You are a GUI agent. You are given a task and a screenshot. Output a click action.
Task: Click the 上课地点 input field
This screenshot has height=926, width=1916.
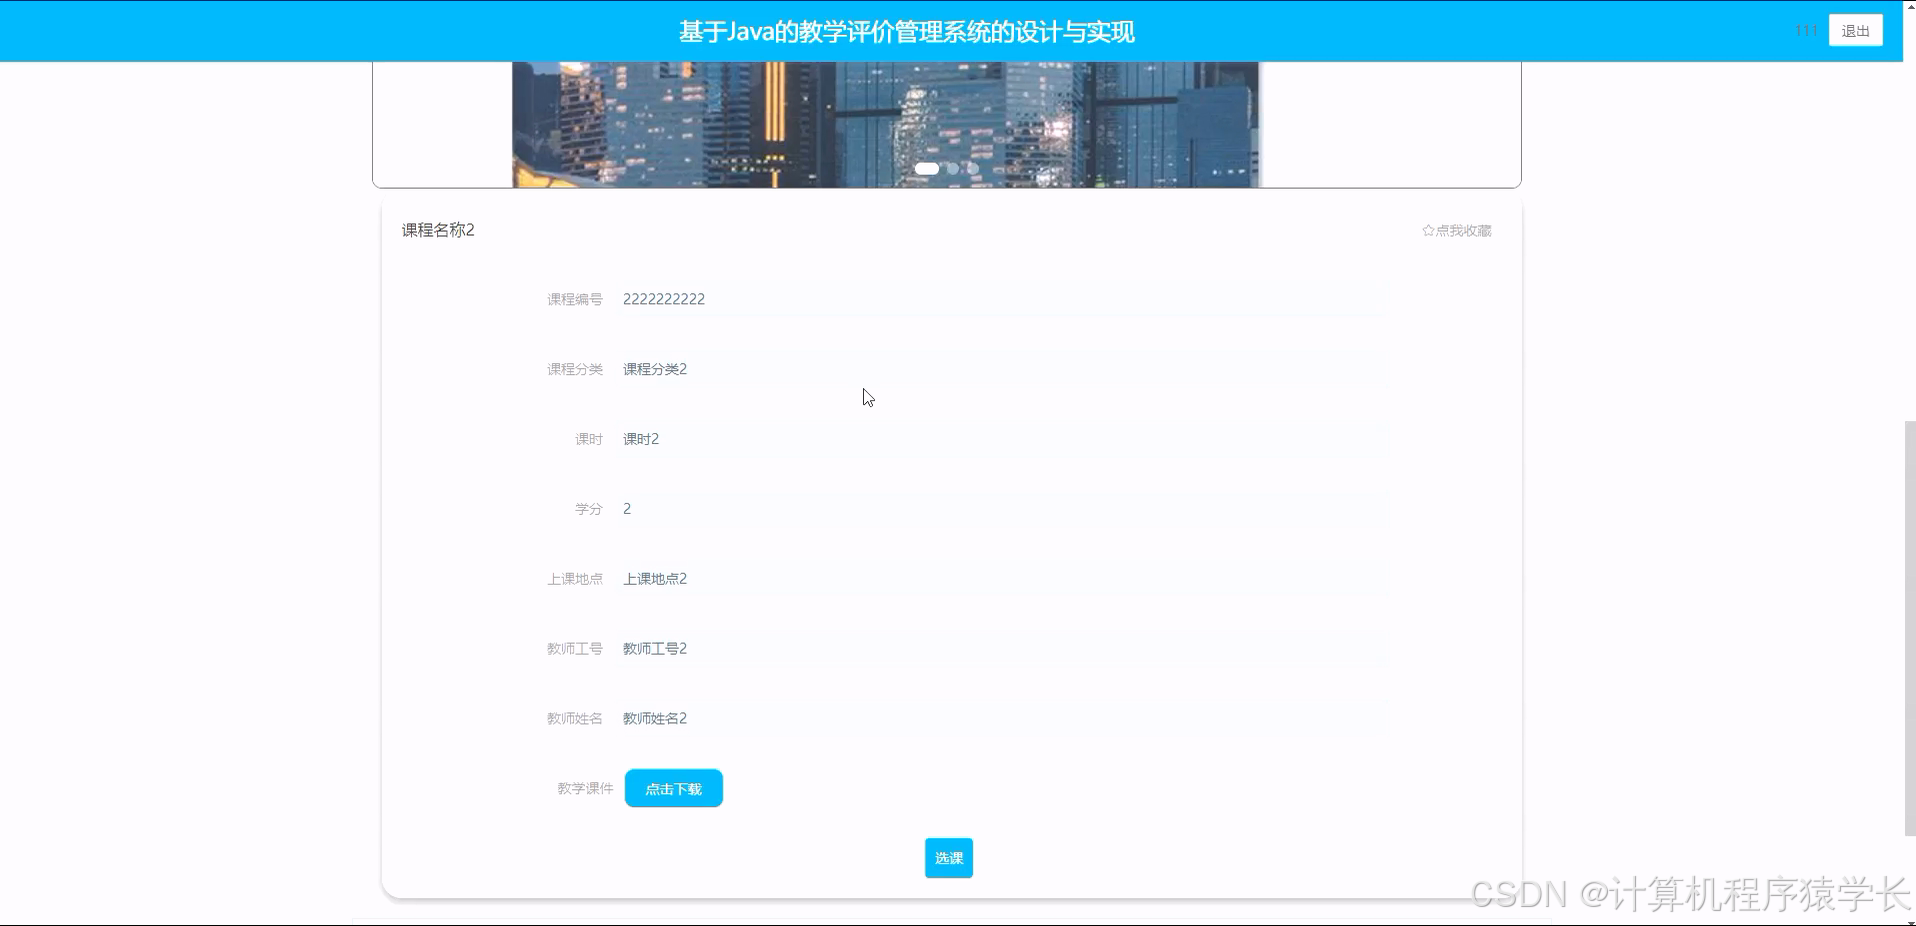(1000, 578)
